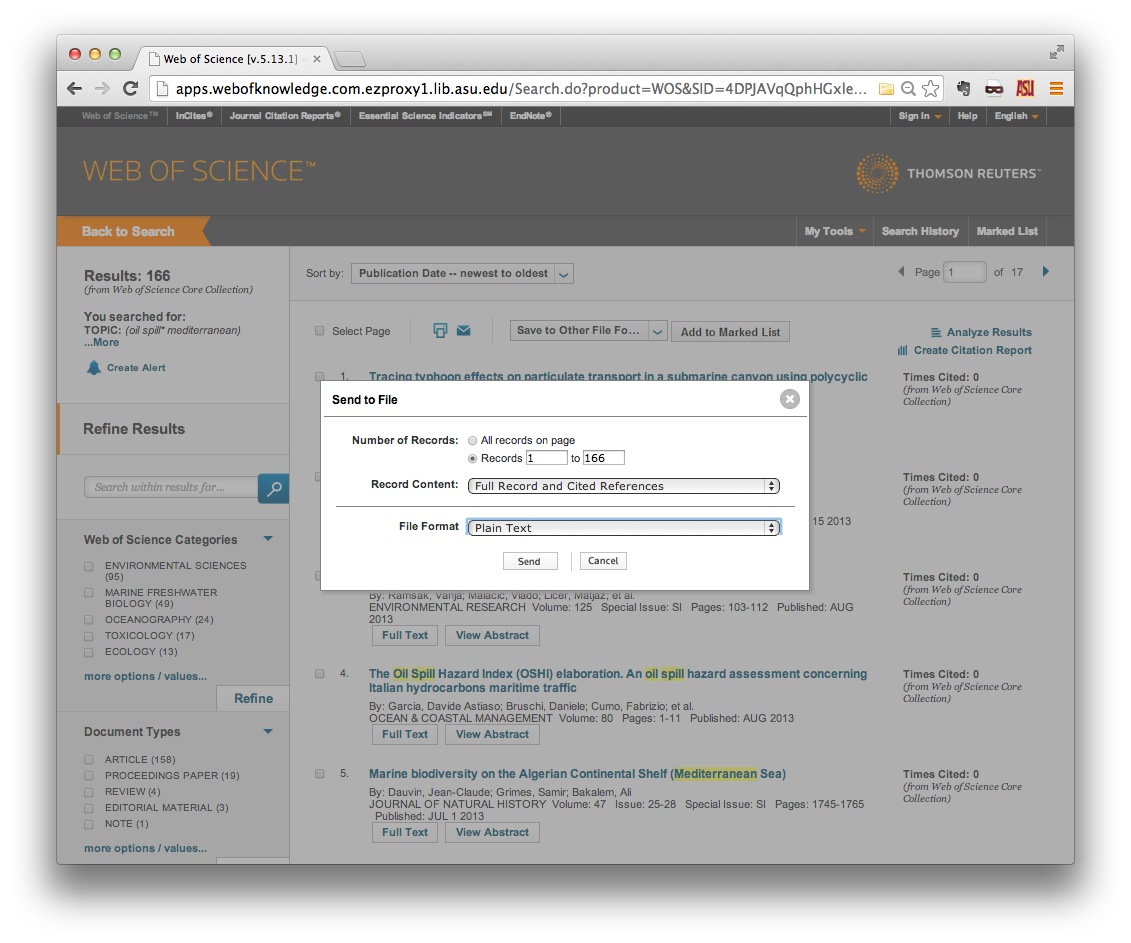Click the page icon in the address bar
Image resolution: width=1131 pixels, height=943 pixels.
162,89
